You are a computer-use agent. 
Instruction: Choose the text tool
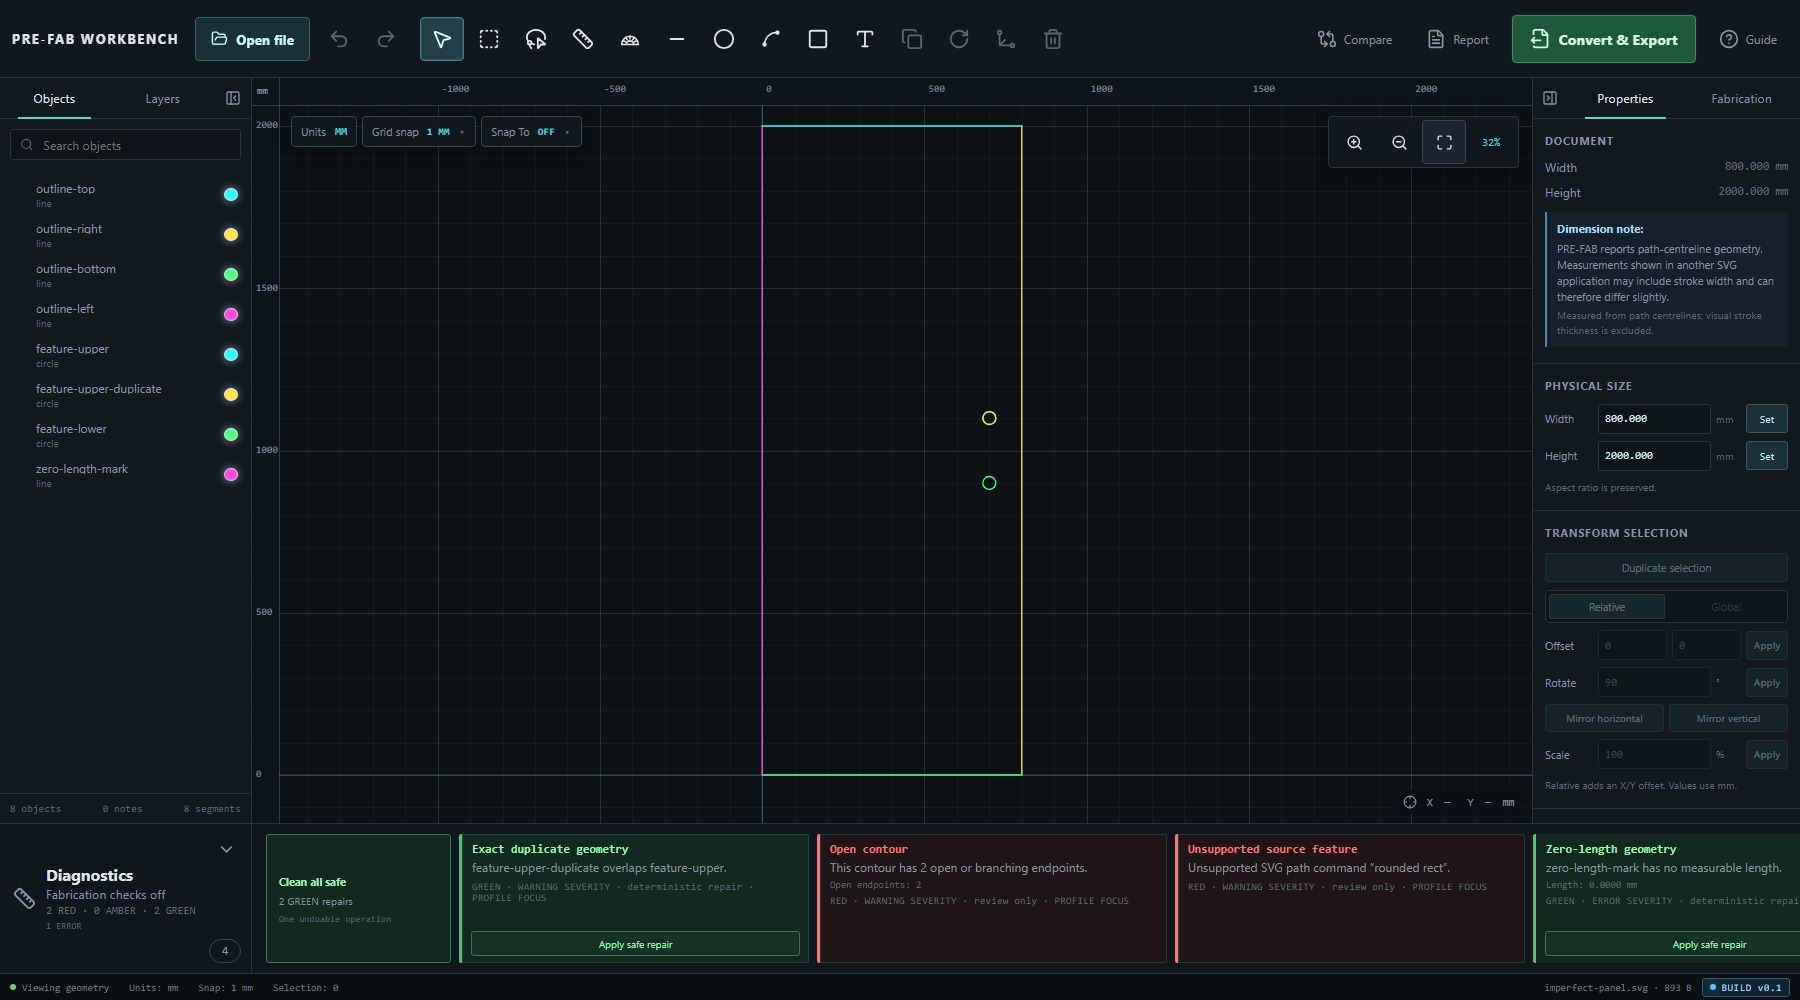(x=865, y=39)
